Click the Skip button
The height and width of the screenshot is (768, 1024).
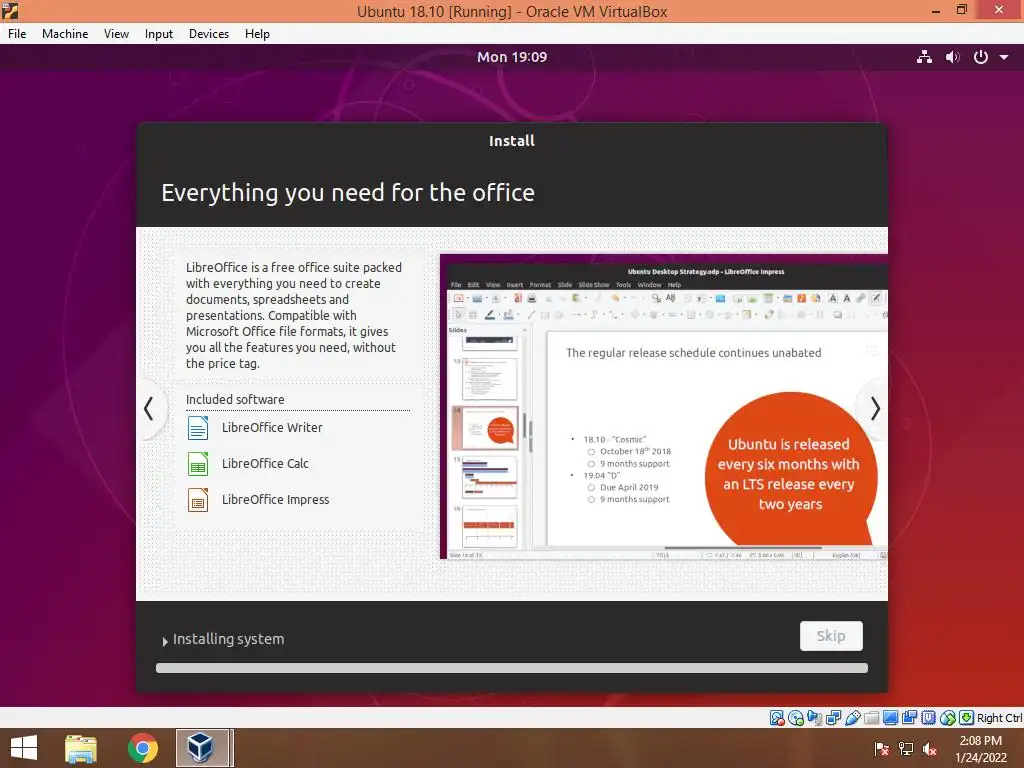click(831, 636)
